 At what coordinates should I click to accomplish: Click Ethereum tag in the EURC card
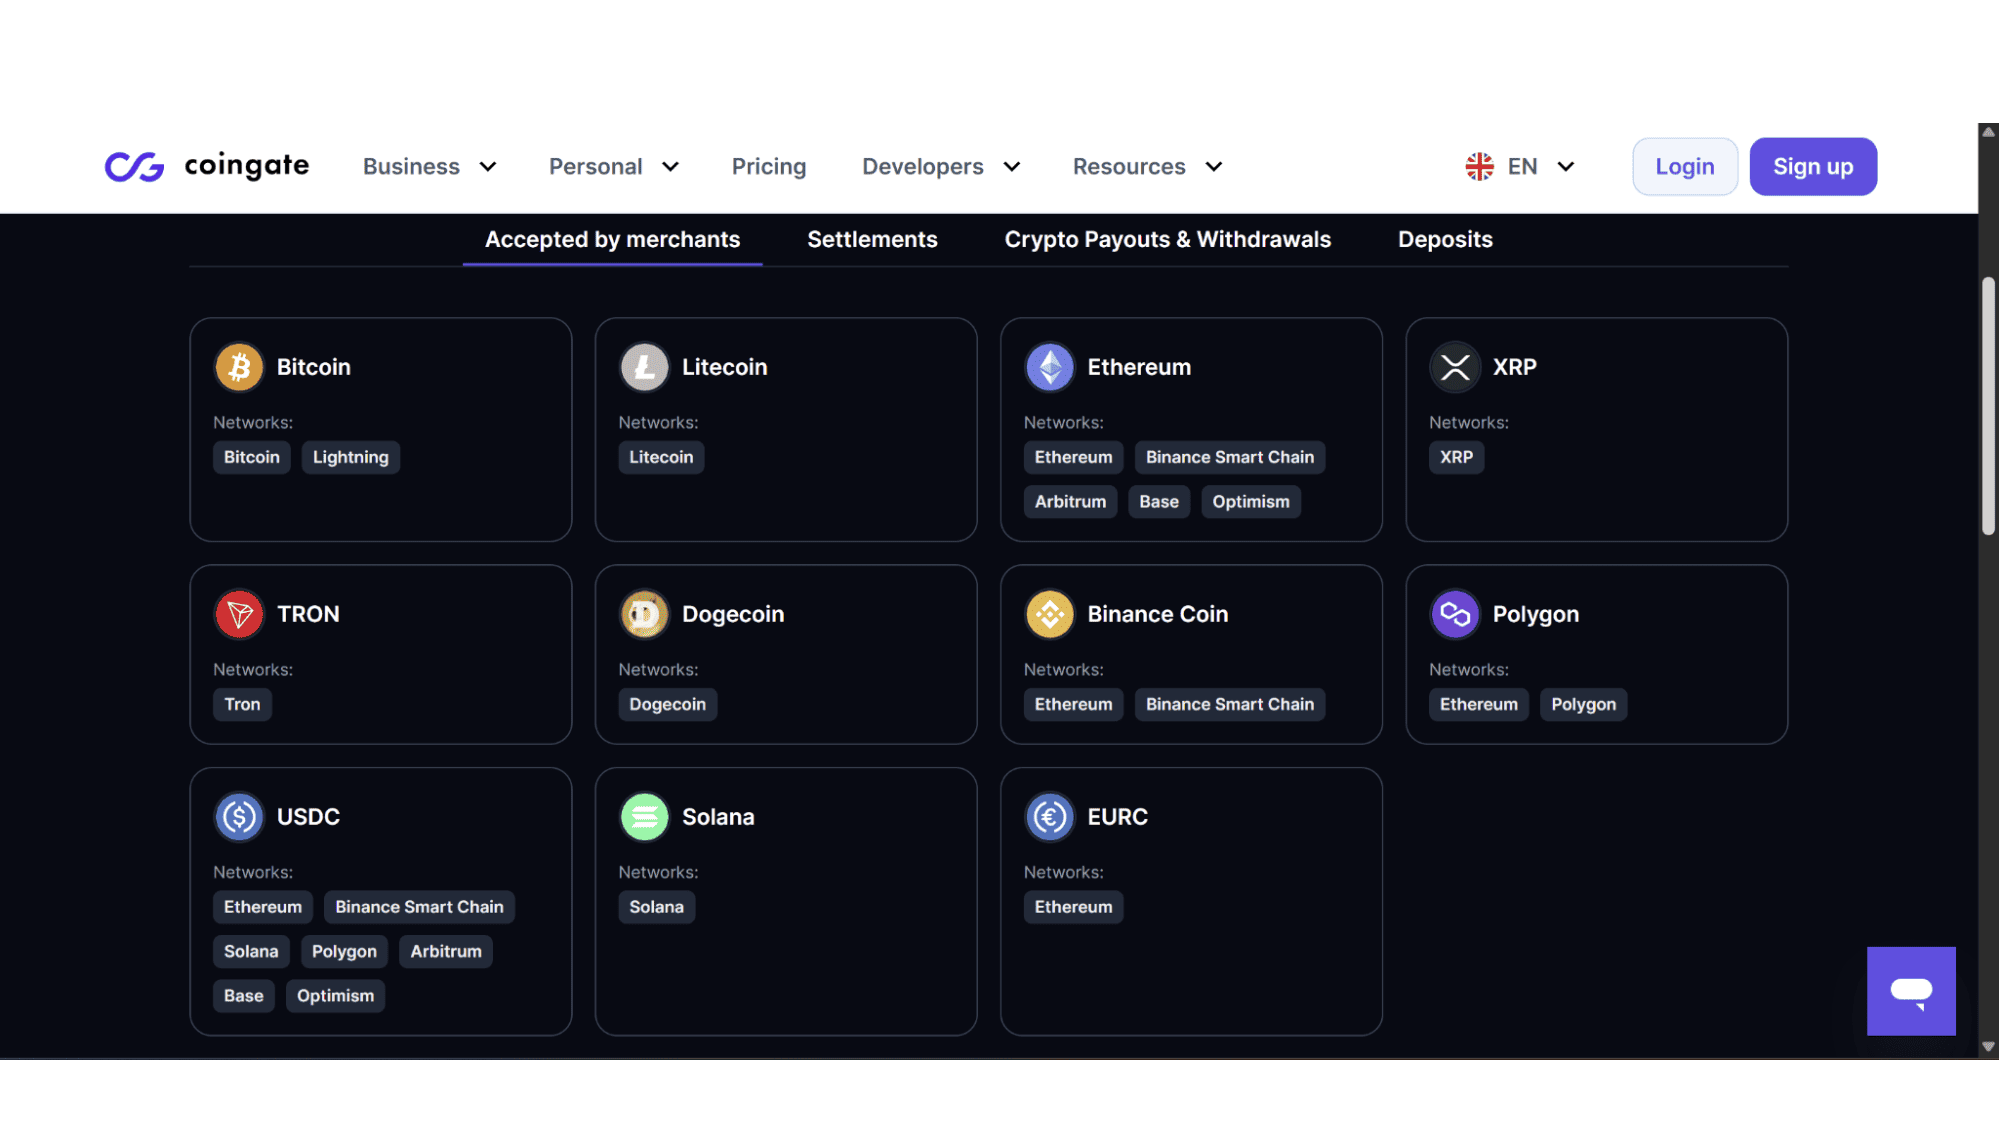click(1073, 907)
